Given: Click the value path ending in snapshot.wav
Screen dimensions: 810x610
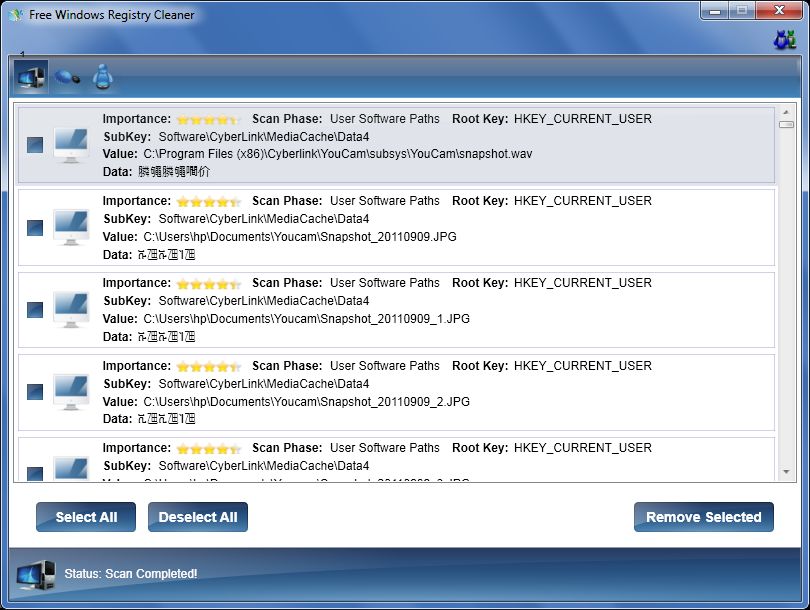Looking at the screenshot, I should [x=337, y=154].
